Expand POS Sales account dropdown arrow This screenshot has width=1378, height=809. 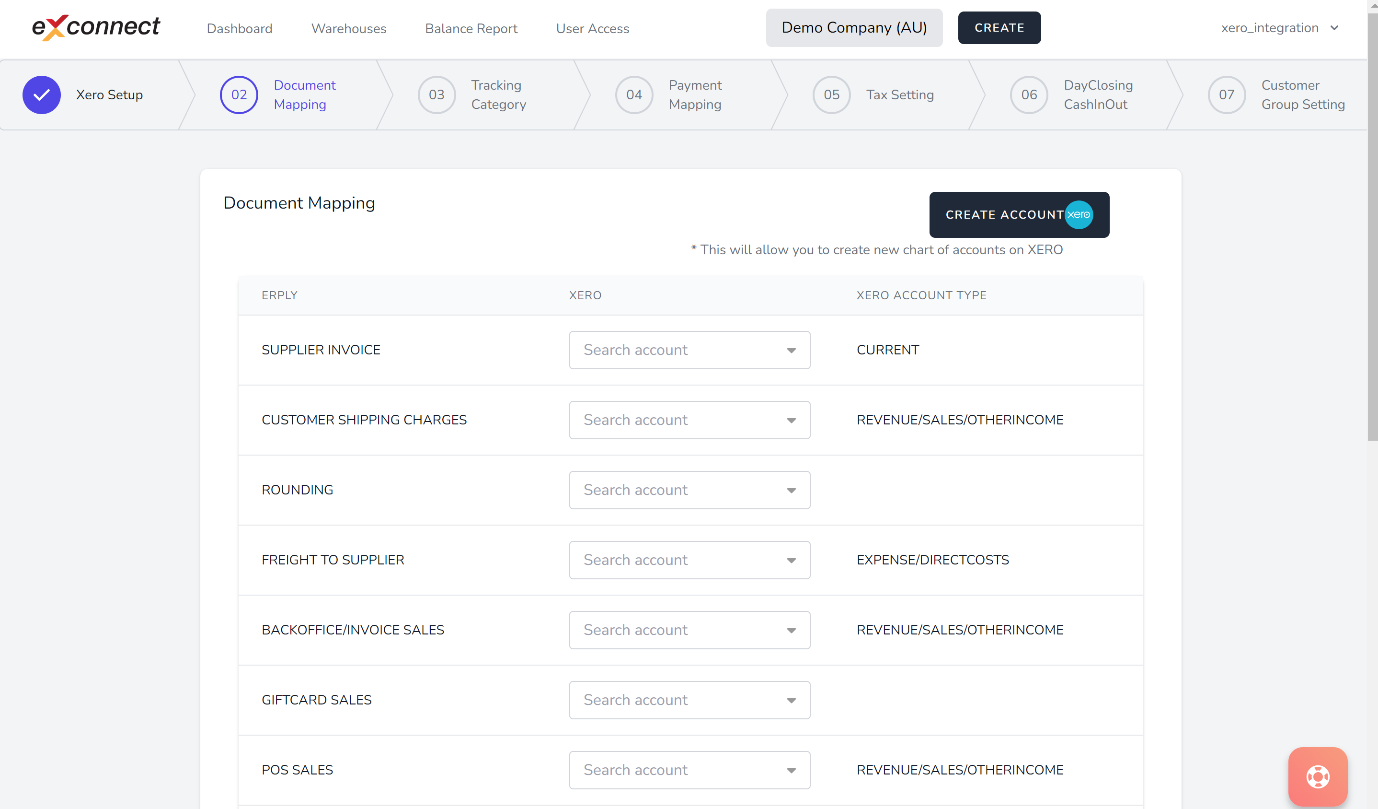[791, 770]
